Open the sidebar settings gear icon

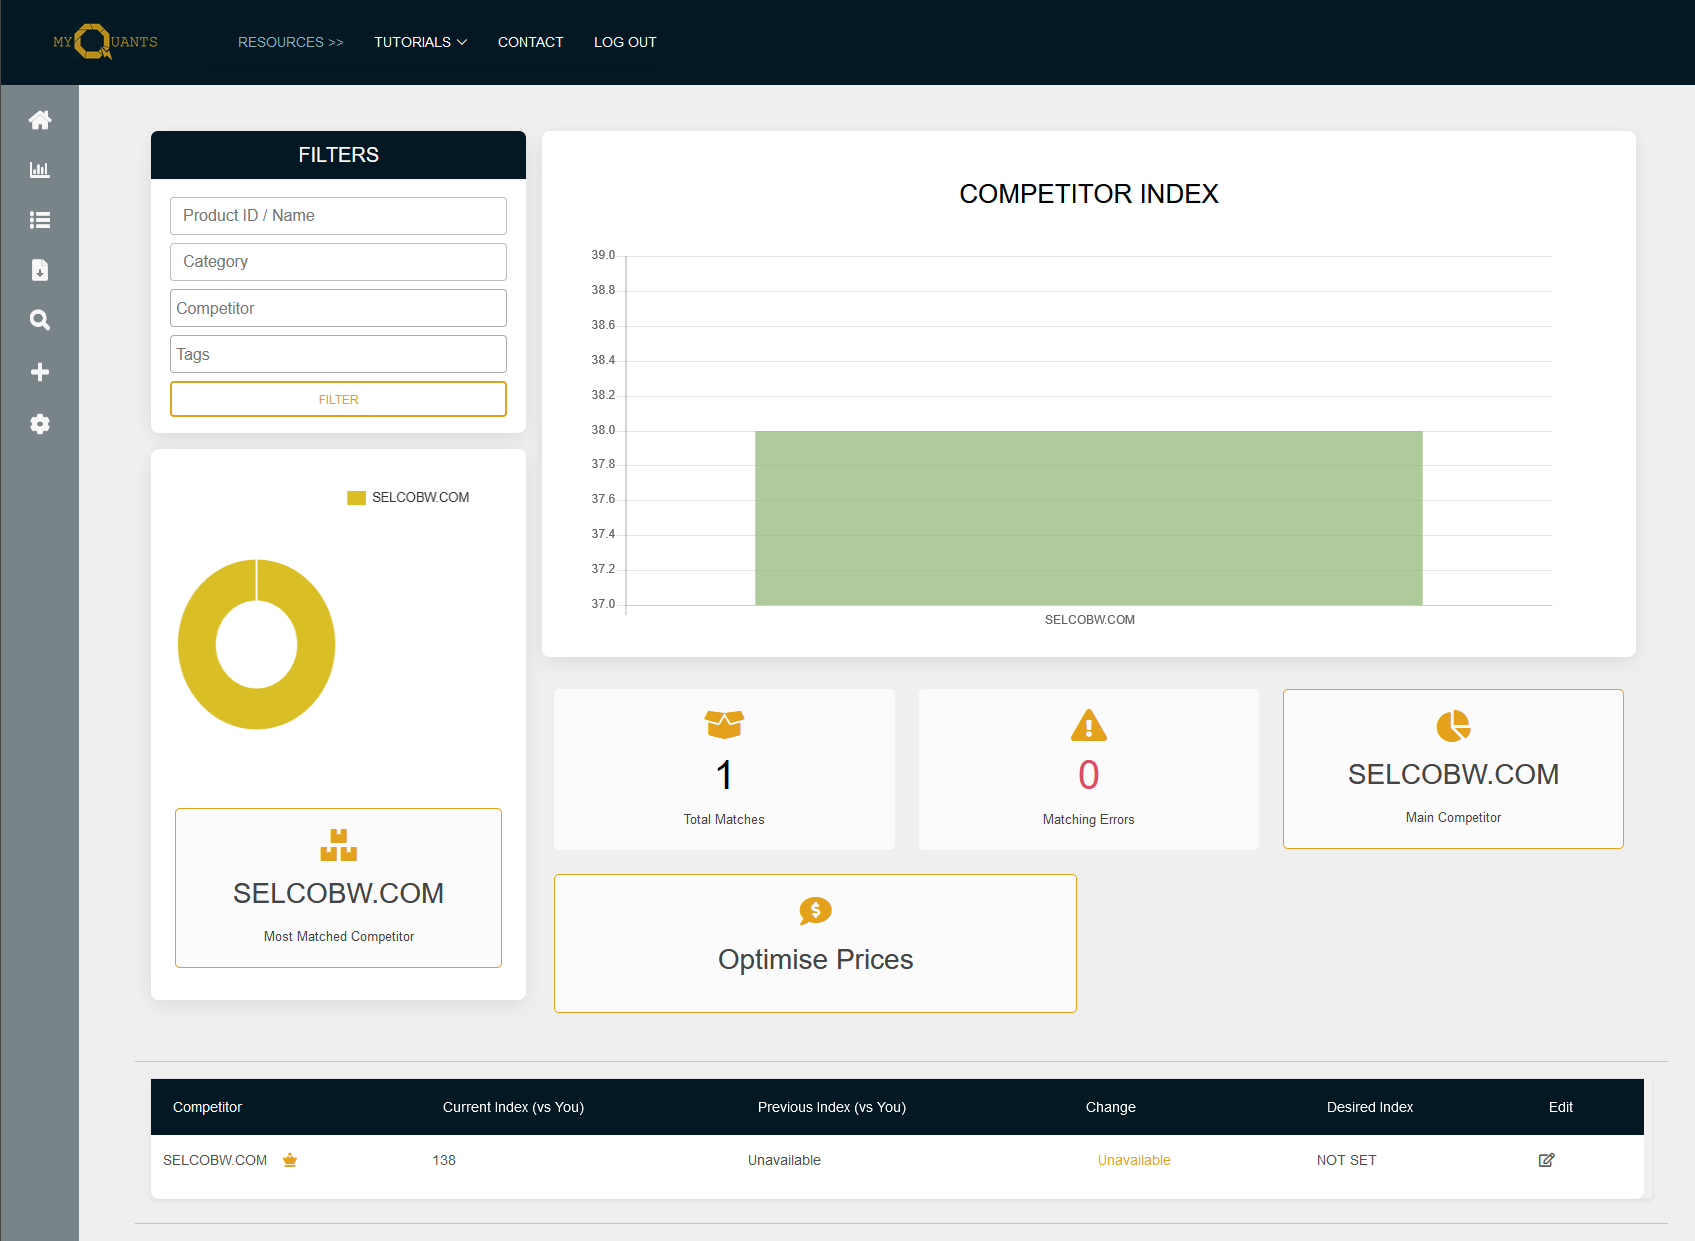[40, 424]
